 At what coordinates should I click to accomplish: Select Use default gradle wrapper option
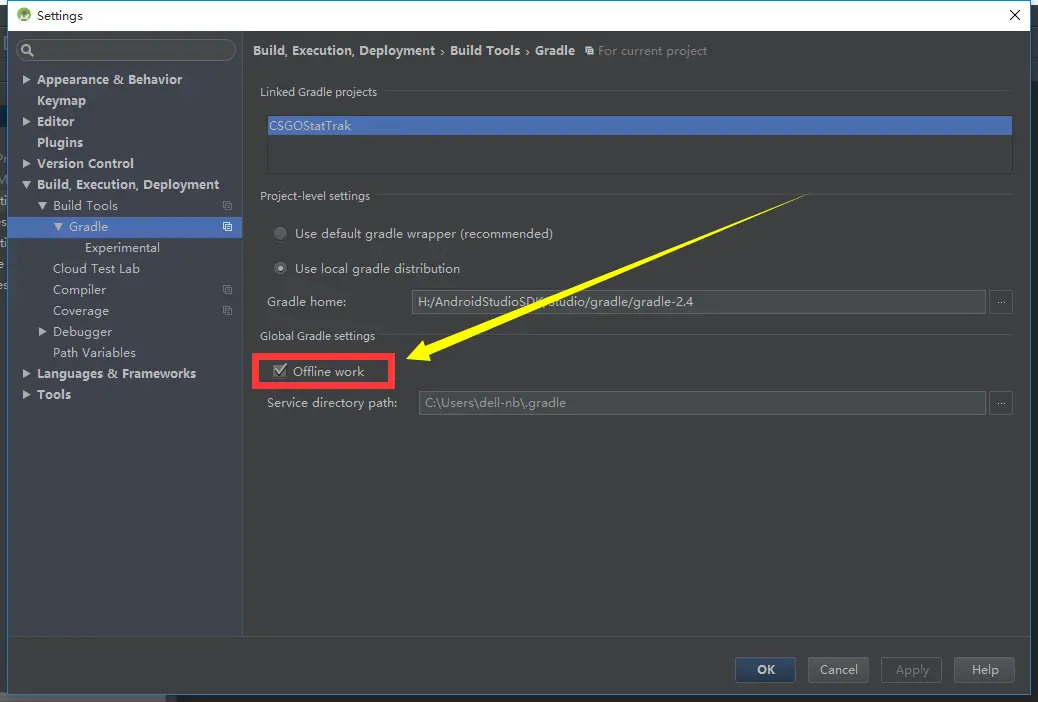click(x=281, y=234)
